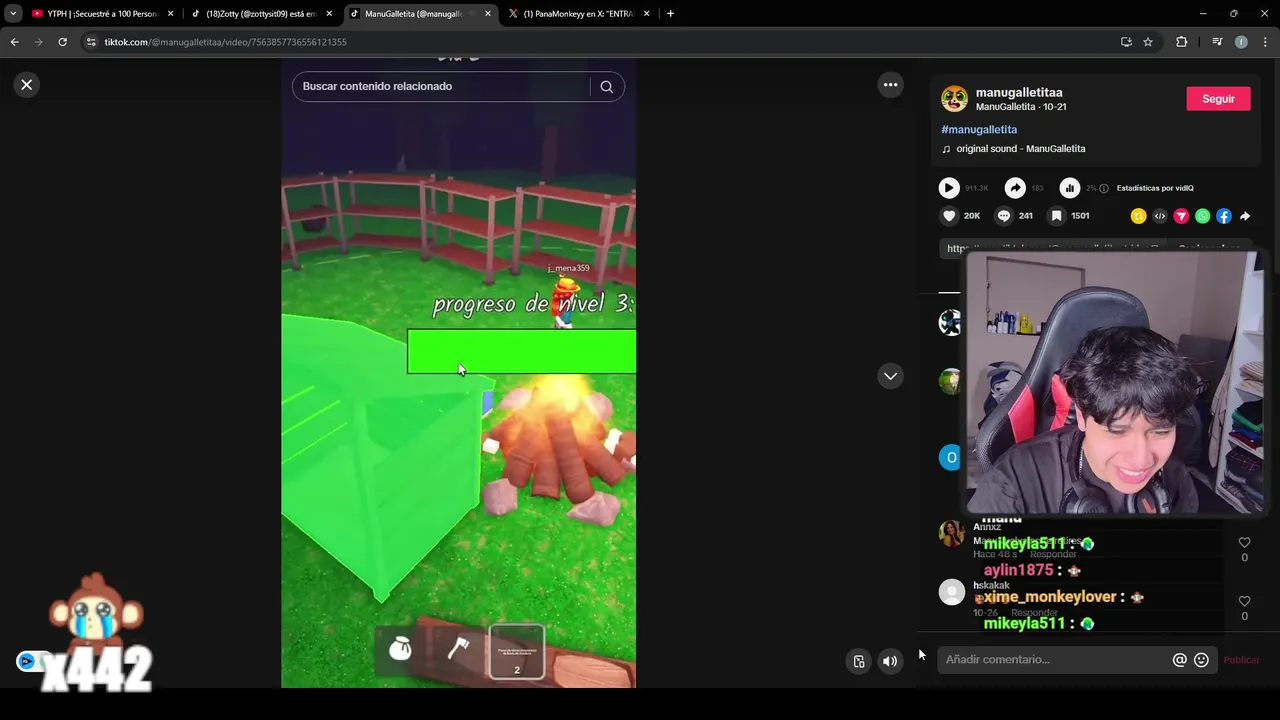The height and width of the screenshot is (720, 1280).
Task: Click the yellow repost icon
Action: click(1138, 216)
